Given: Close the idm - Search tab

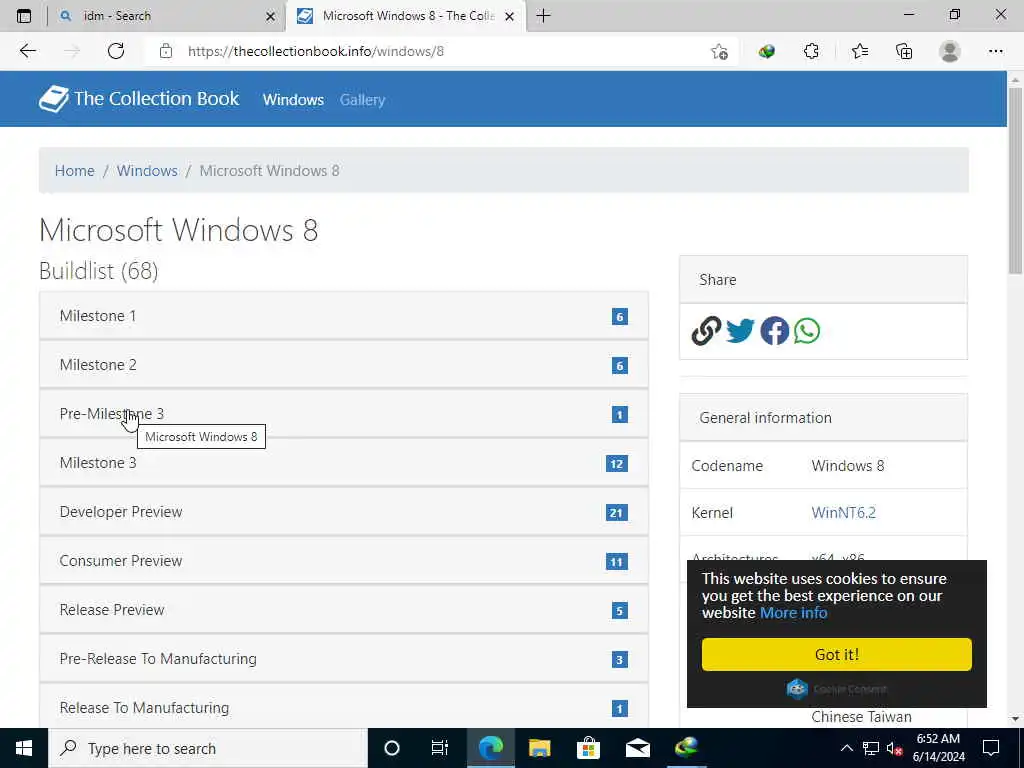Looking at the screenshot, I should 270,16.
